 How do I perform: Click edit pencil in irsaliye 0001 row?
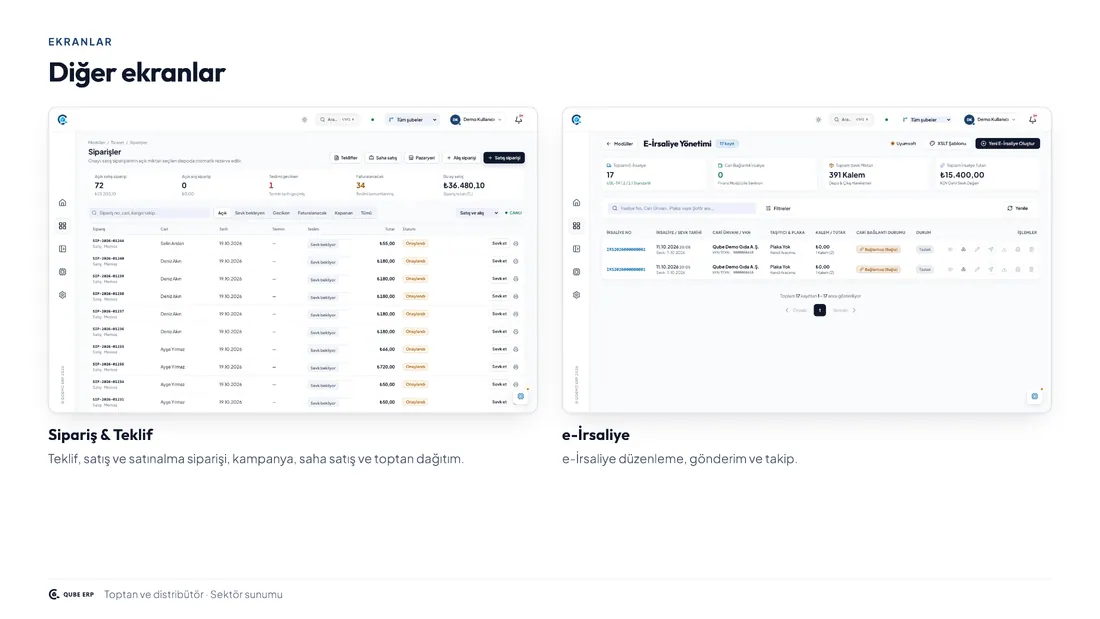click(977, 269)
